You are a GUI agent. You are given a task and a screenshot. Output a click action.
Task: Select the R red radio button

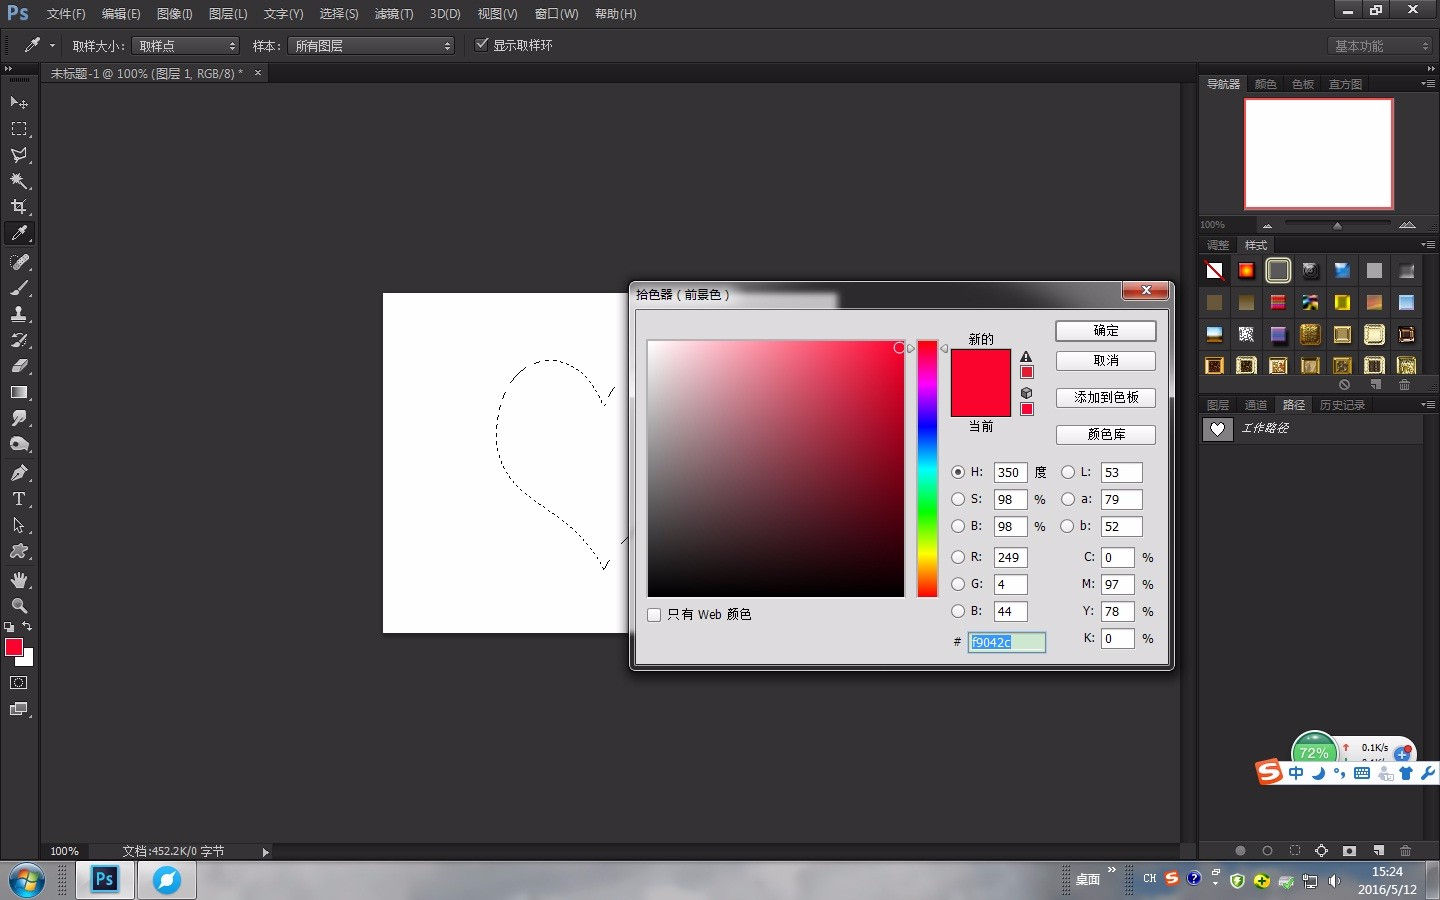click(958, 557)
